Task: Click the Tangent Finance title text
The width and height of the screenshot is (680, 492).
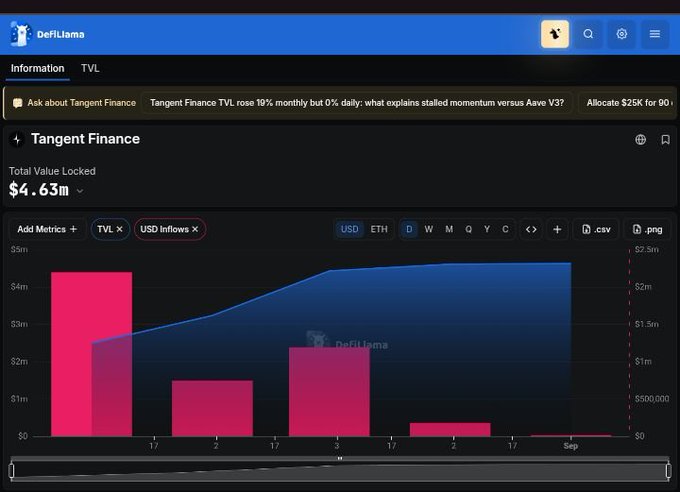Action: click(x=85, y=139)
